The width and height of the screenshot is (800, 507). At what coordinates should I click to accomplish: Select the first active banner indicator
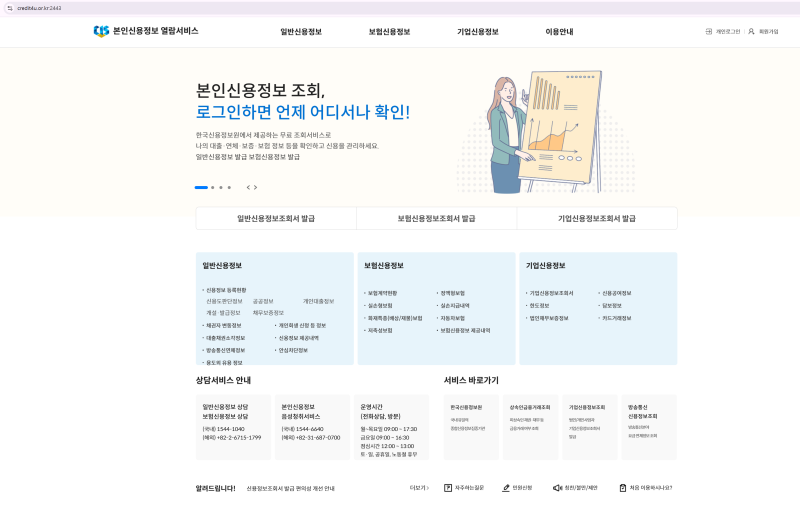pos(201,187)
